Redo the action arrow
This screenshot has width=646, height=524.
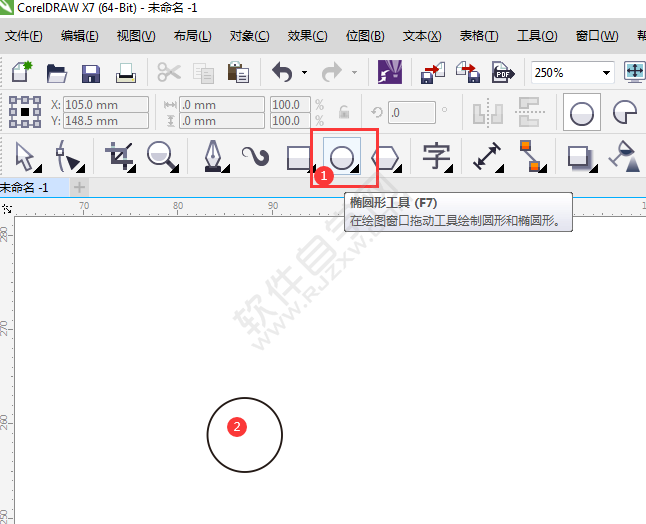point(332,73)
